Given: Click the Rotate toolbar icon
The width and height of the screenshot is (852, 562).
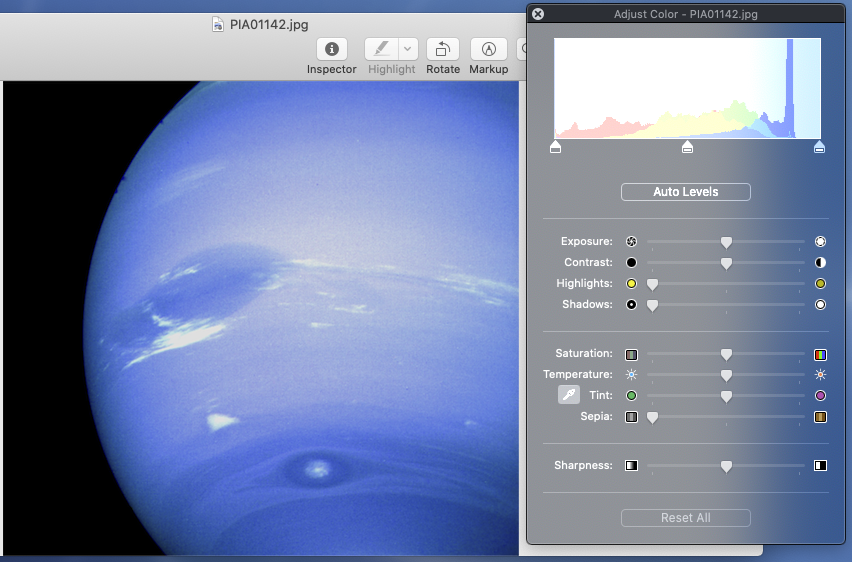Looking at the screenshot, I should click(443, 49).
